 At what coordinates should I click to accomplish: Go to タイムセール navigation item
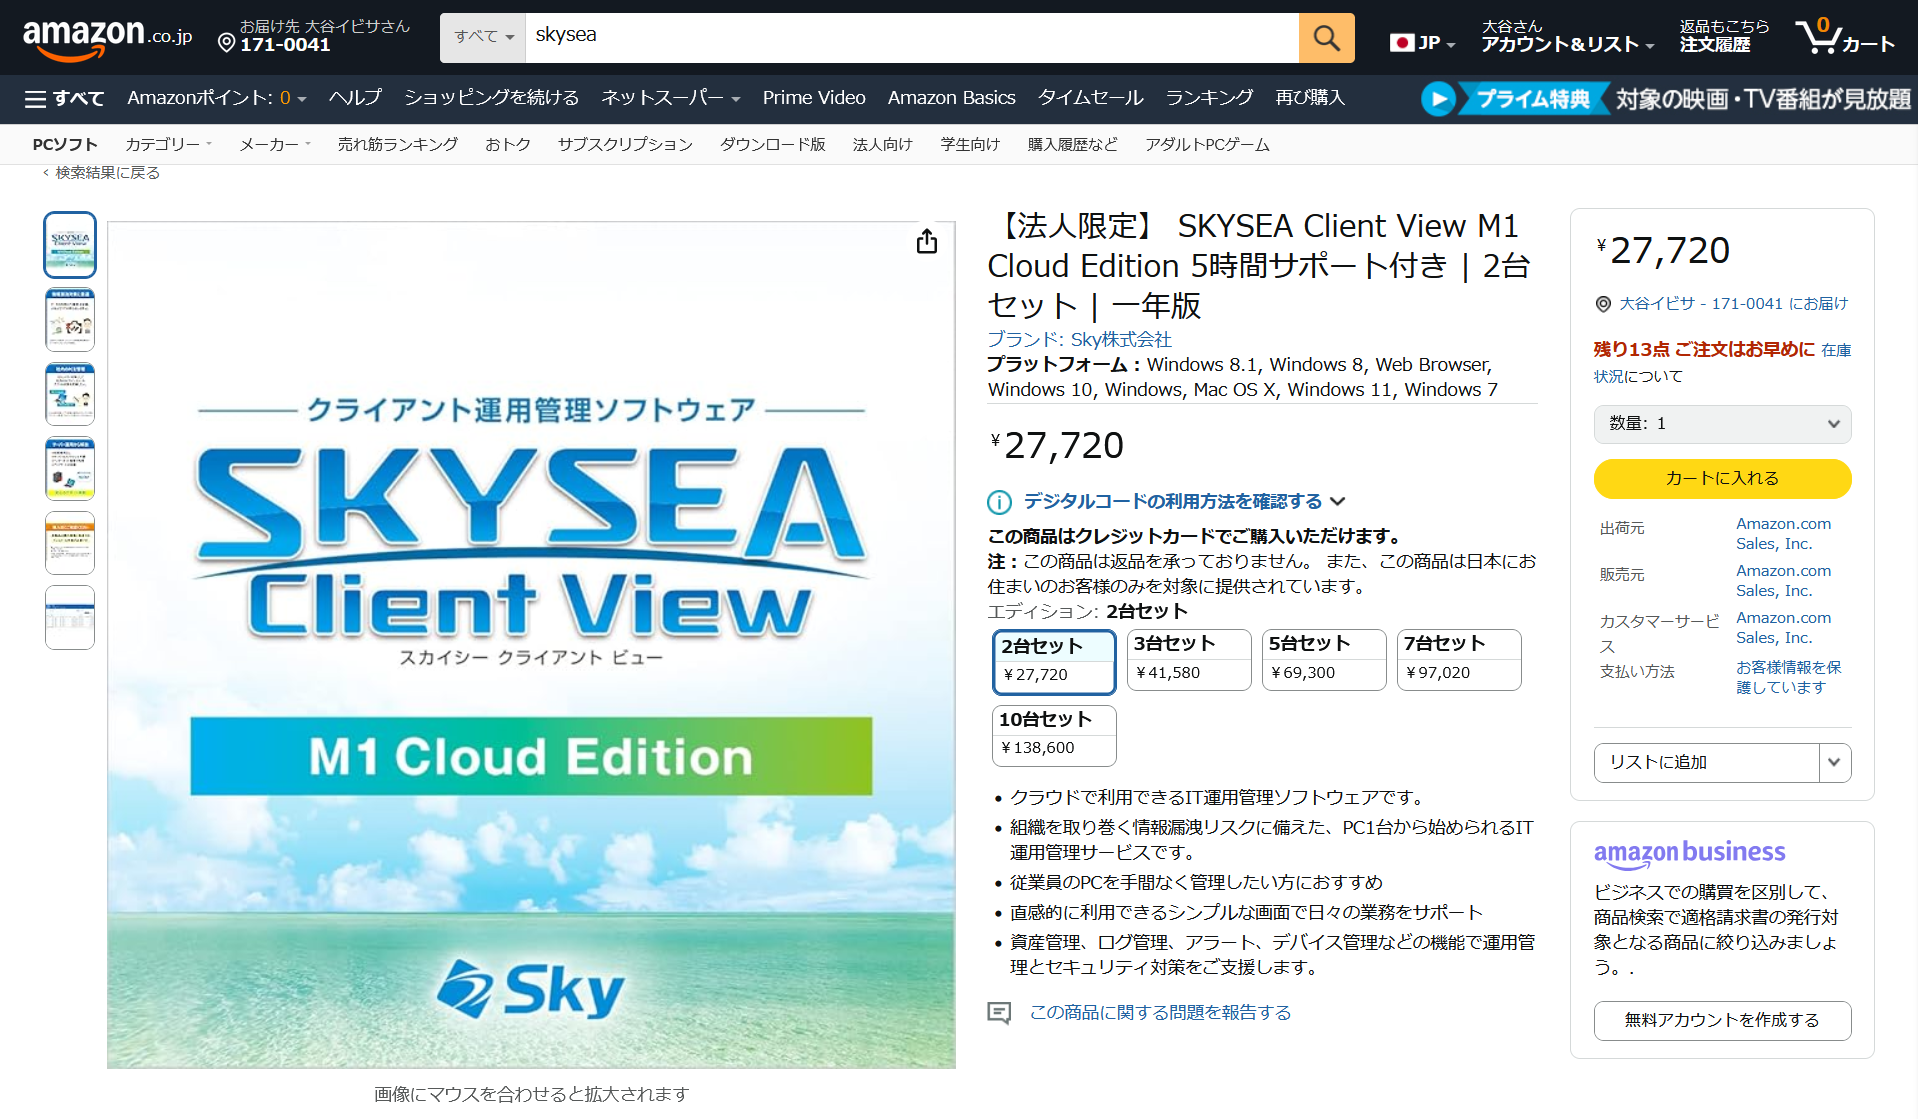click(x=1090, y=98)
